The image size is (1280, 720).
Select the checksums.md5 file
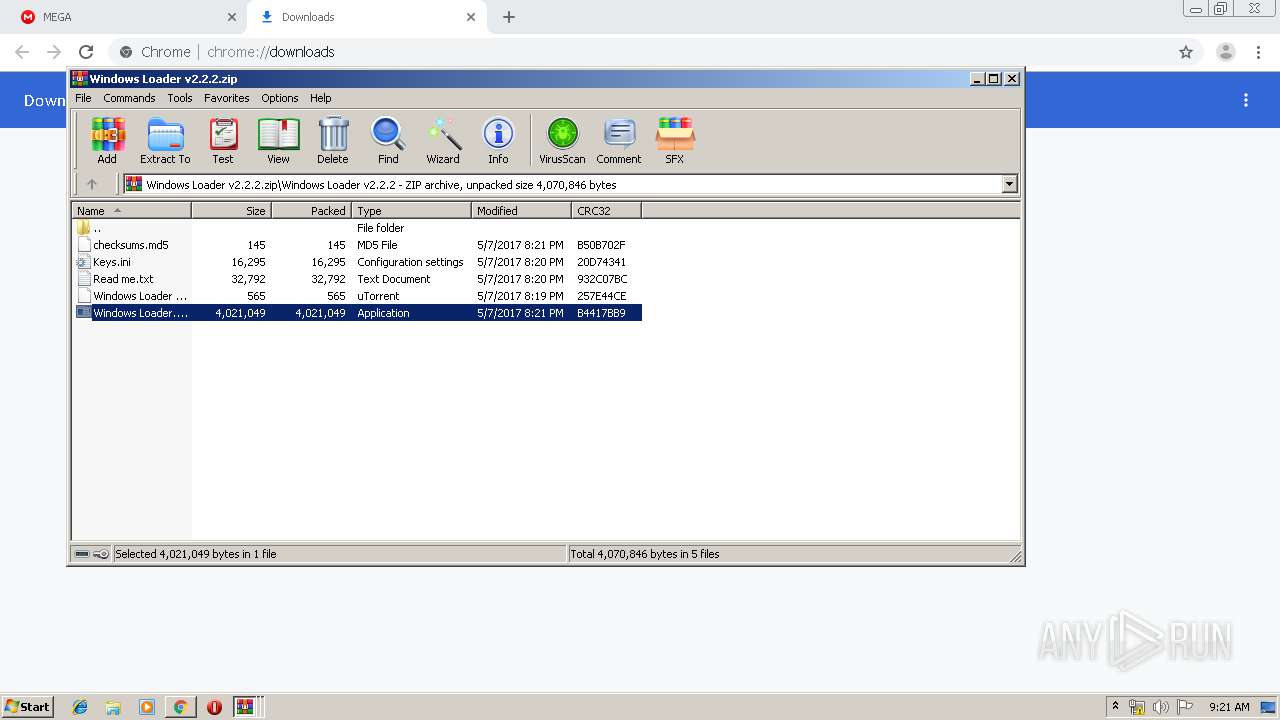358,245
